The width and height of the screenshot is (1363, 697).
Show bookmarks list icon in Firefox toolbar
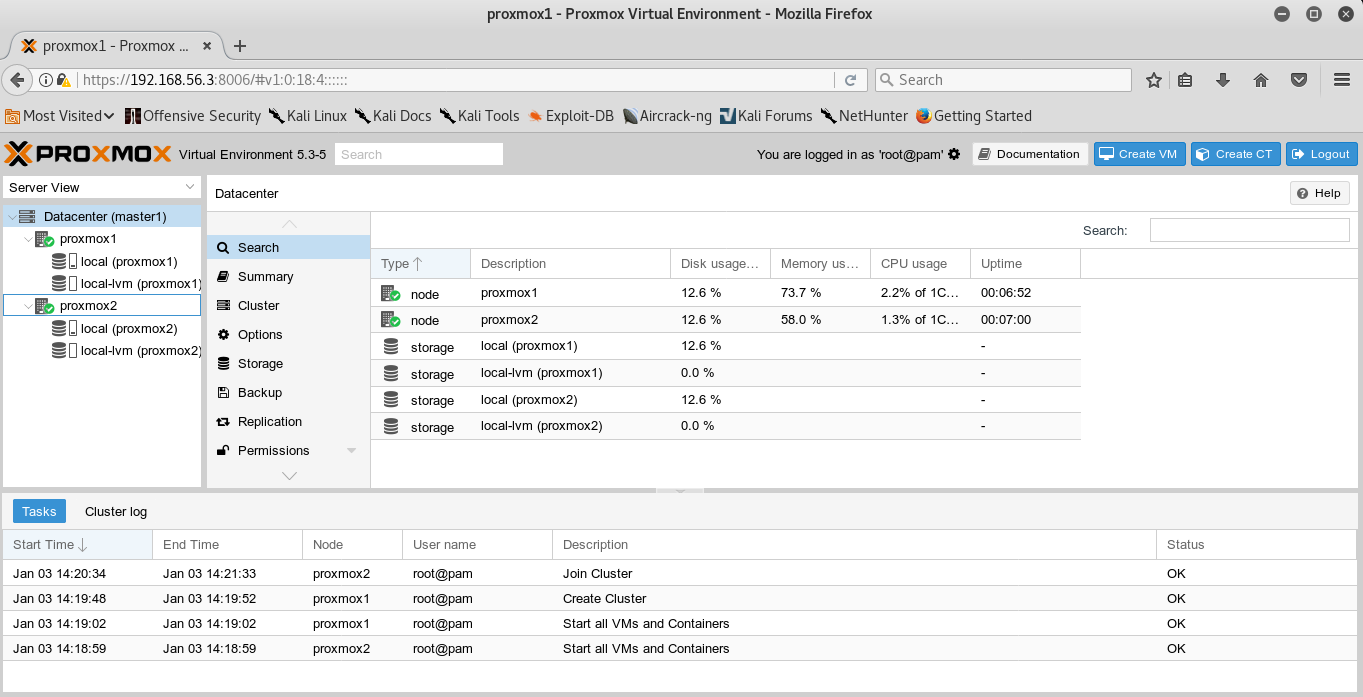[1185, 80]
